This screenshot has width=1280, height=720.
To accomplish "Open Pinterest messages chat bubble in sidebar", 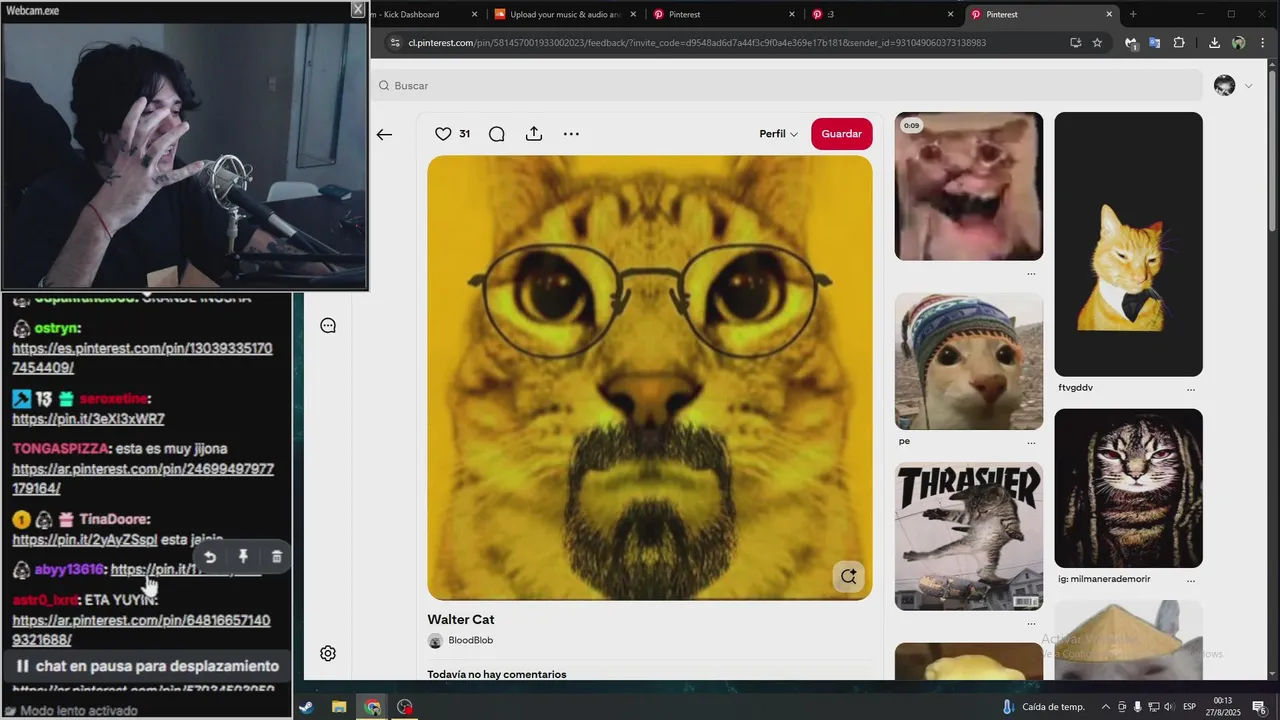I will coord(328,326).
